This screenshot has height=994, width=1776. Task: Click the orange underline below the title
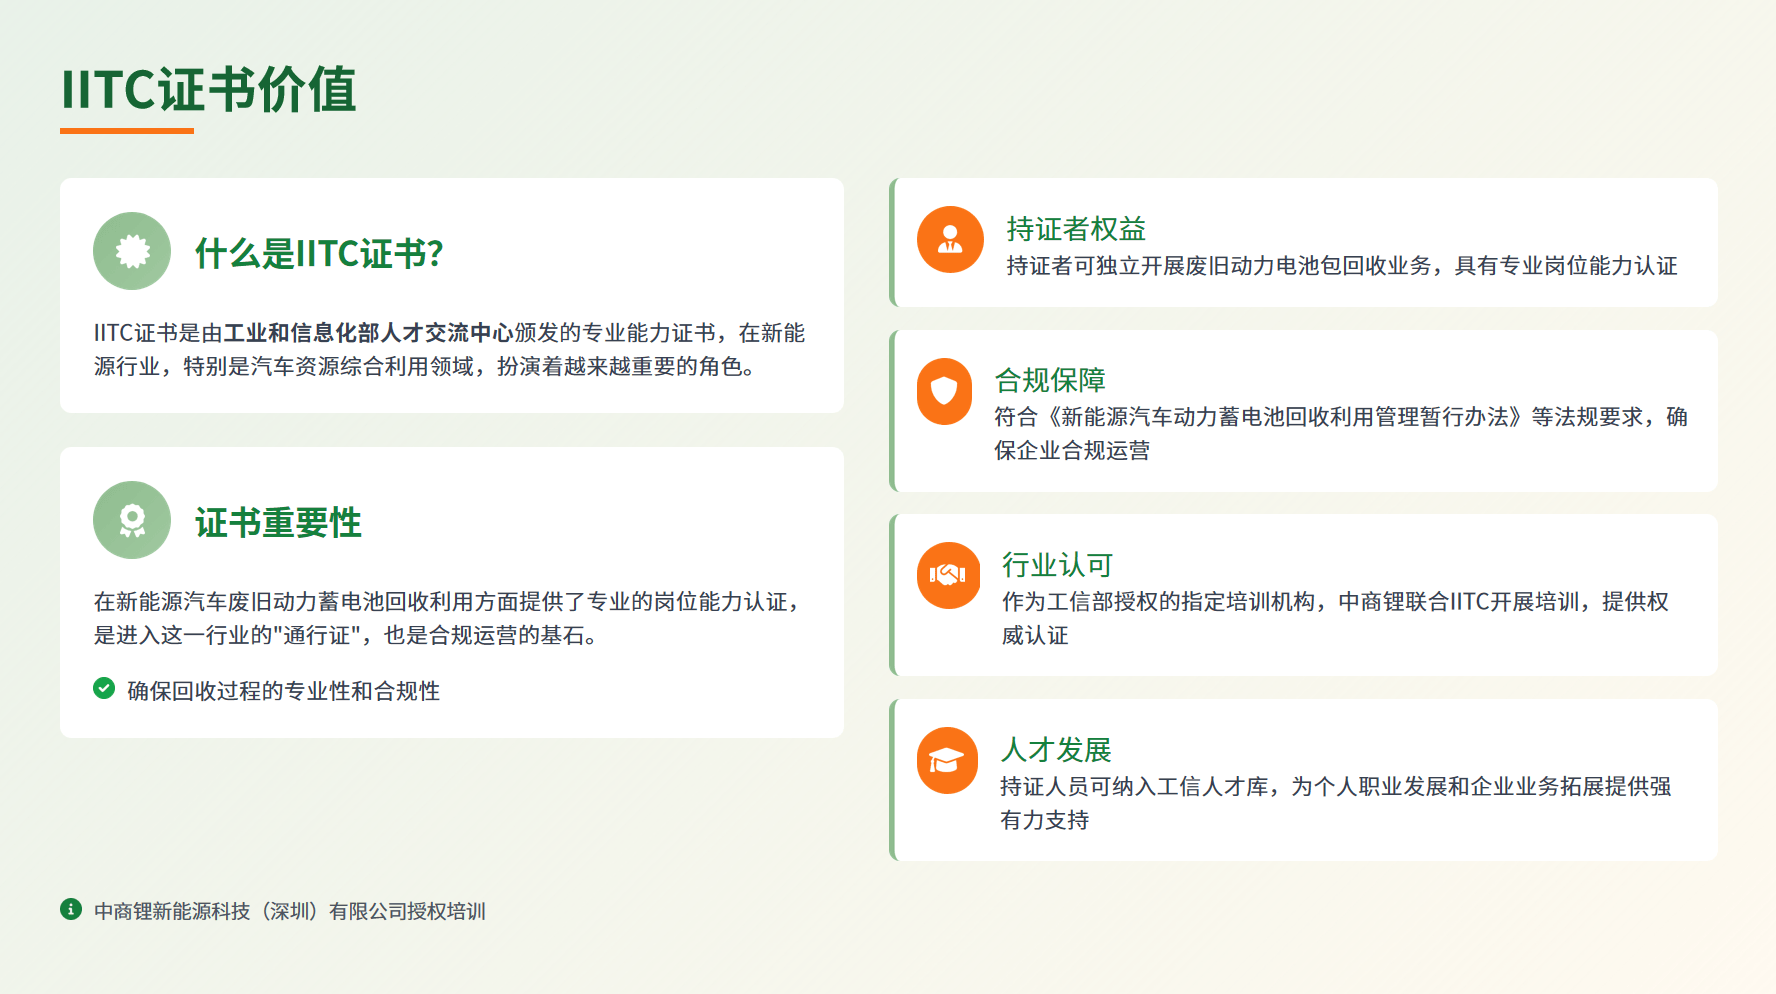pyautogui.click(x=127, y=130)
